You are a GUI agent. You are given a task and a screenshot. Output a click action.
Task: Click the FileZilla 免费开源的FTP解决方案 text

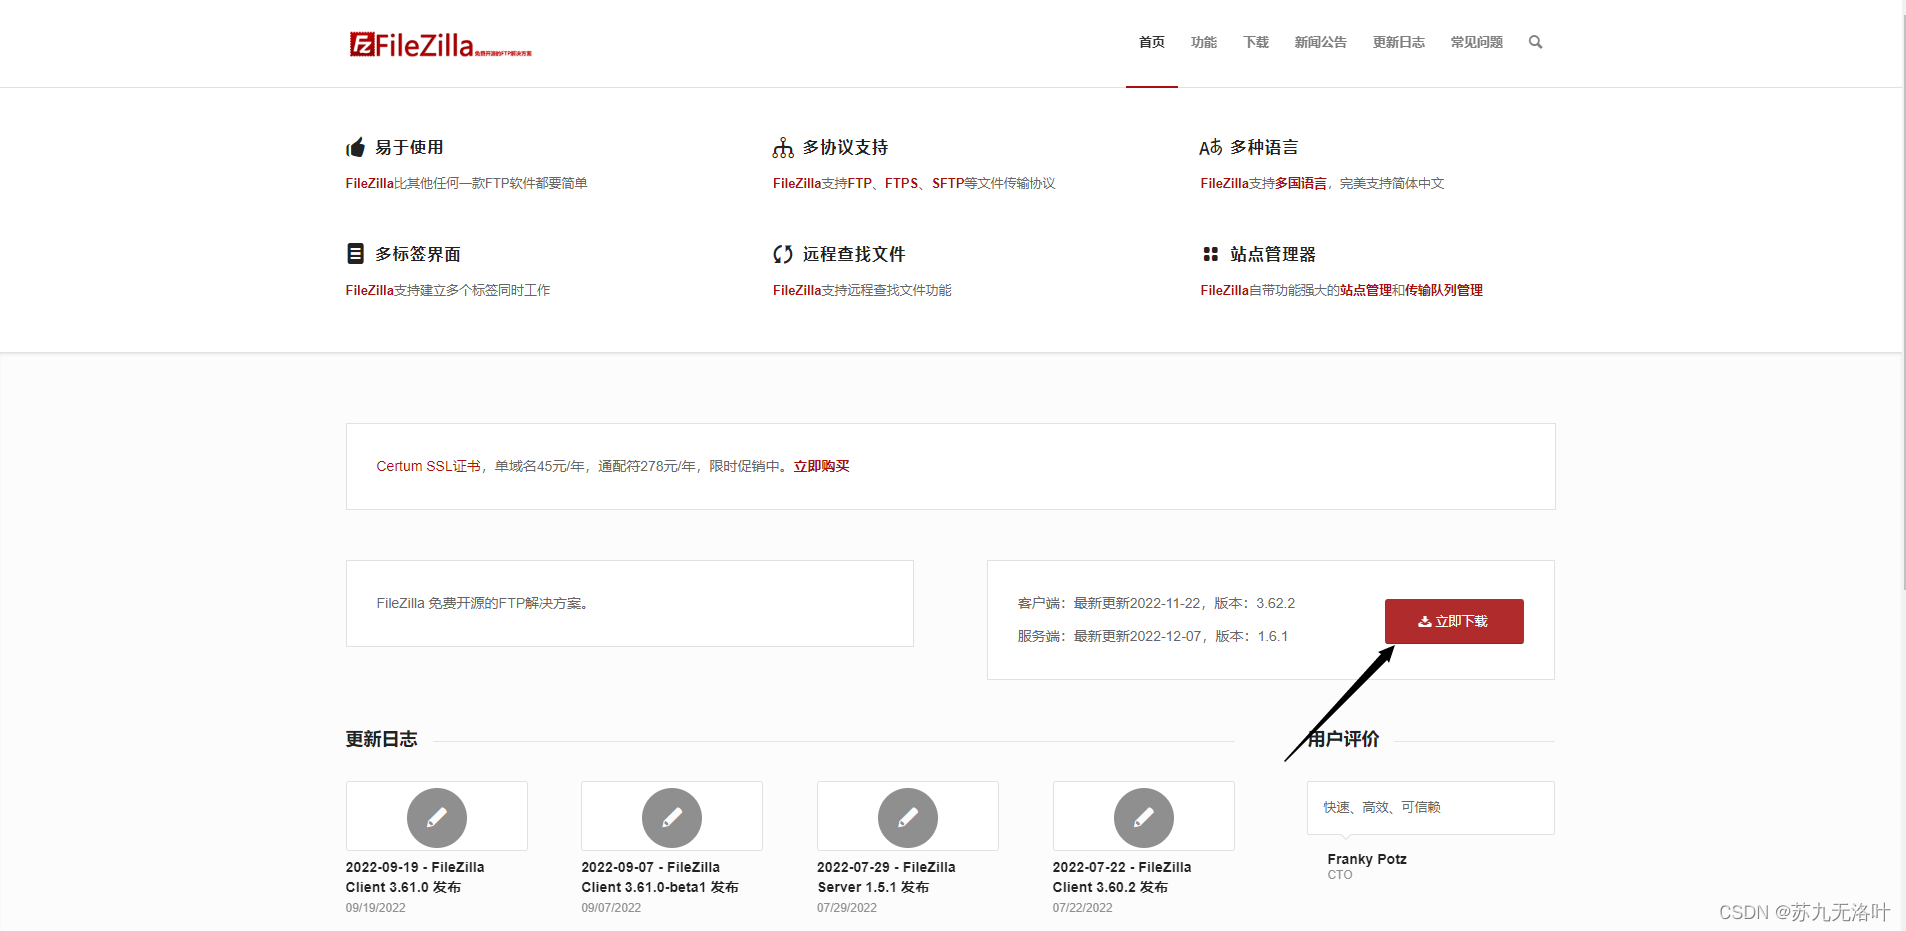(484, 603)
